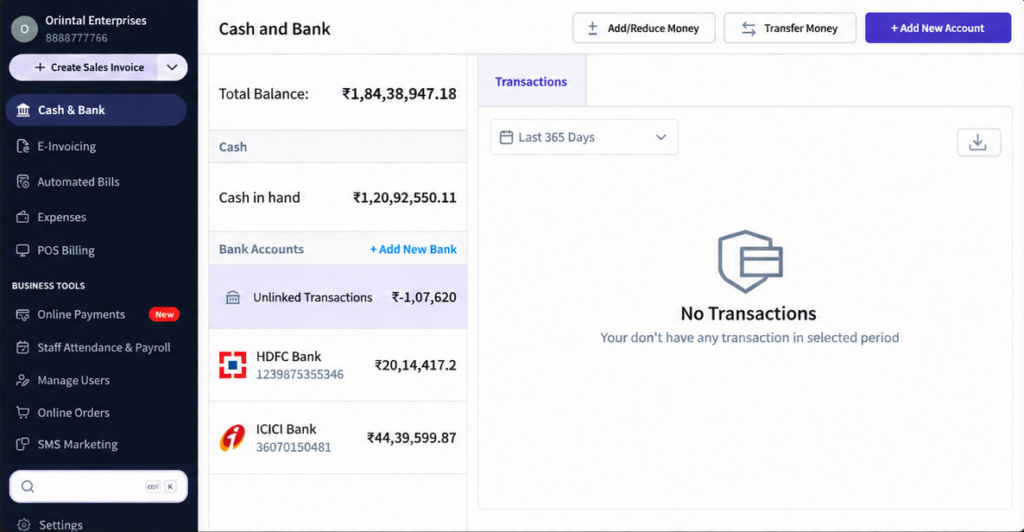Viewport: 1024px width, 532px height.
Task: Click the HDFC balance ₹20,14,417.2
Action: [415, 366]
